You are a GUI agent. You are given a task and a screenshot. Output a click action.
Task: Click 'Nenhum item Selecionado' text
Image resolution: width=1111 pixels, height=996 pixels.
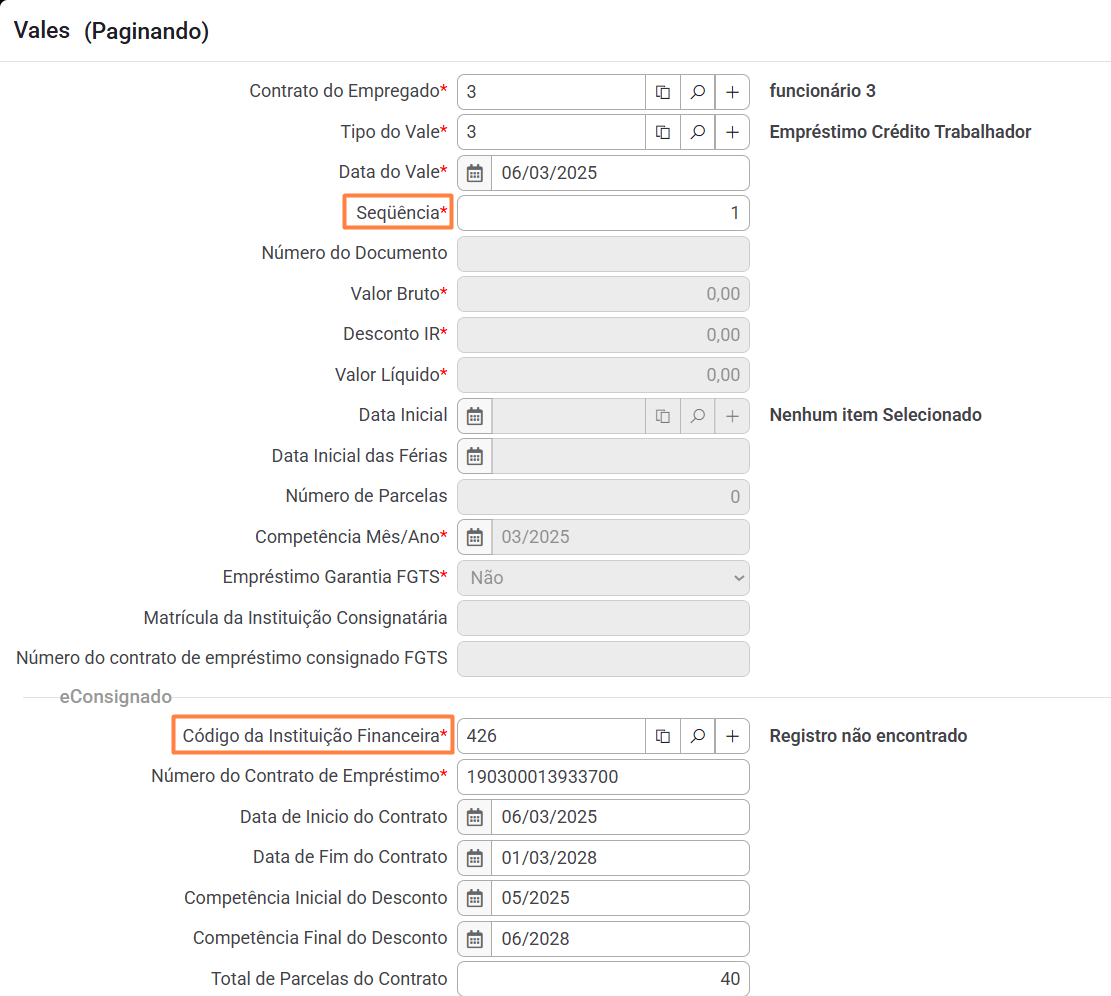point(875,415)
